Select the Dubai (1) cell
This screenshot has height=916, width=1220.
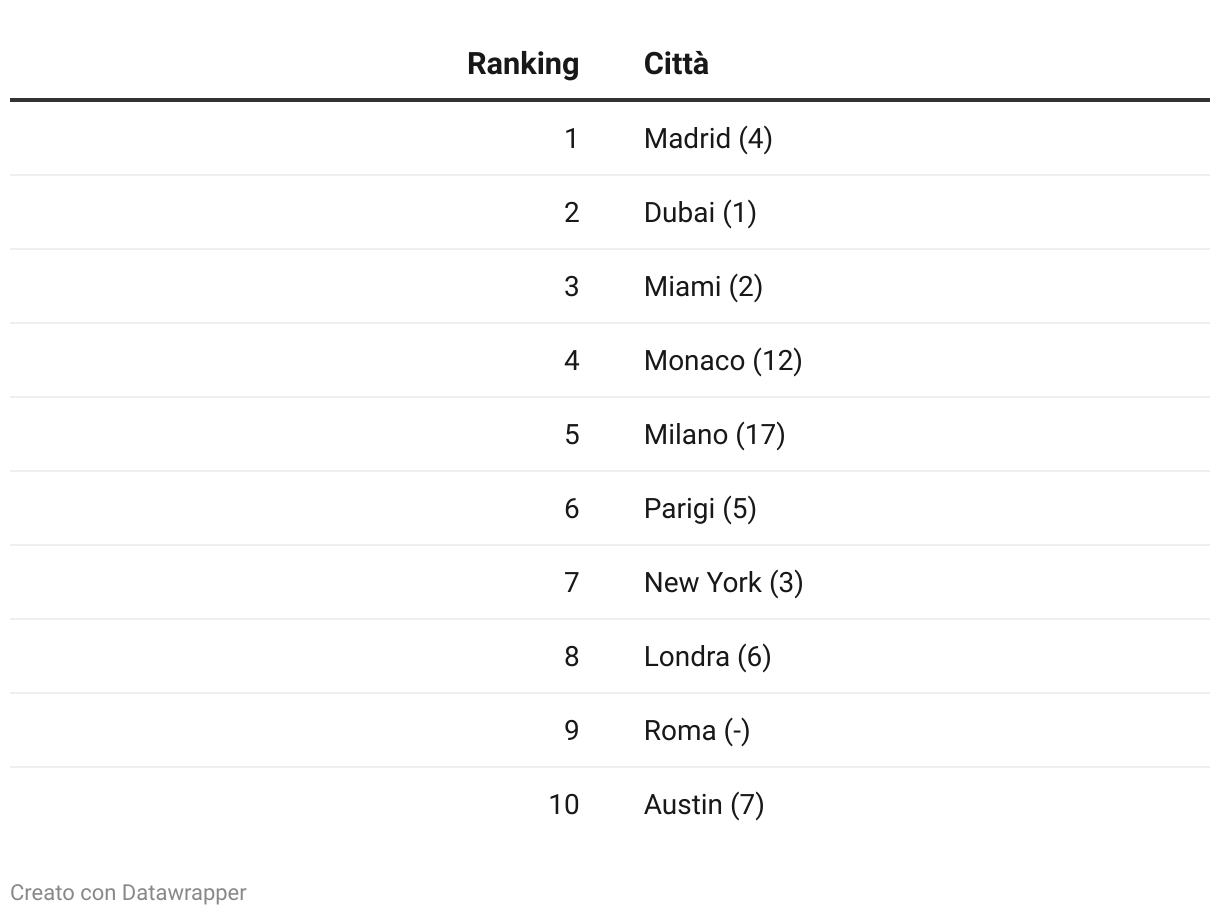click(700, 212)
